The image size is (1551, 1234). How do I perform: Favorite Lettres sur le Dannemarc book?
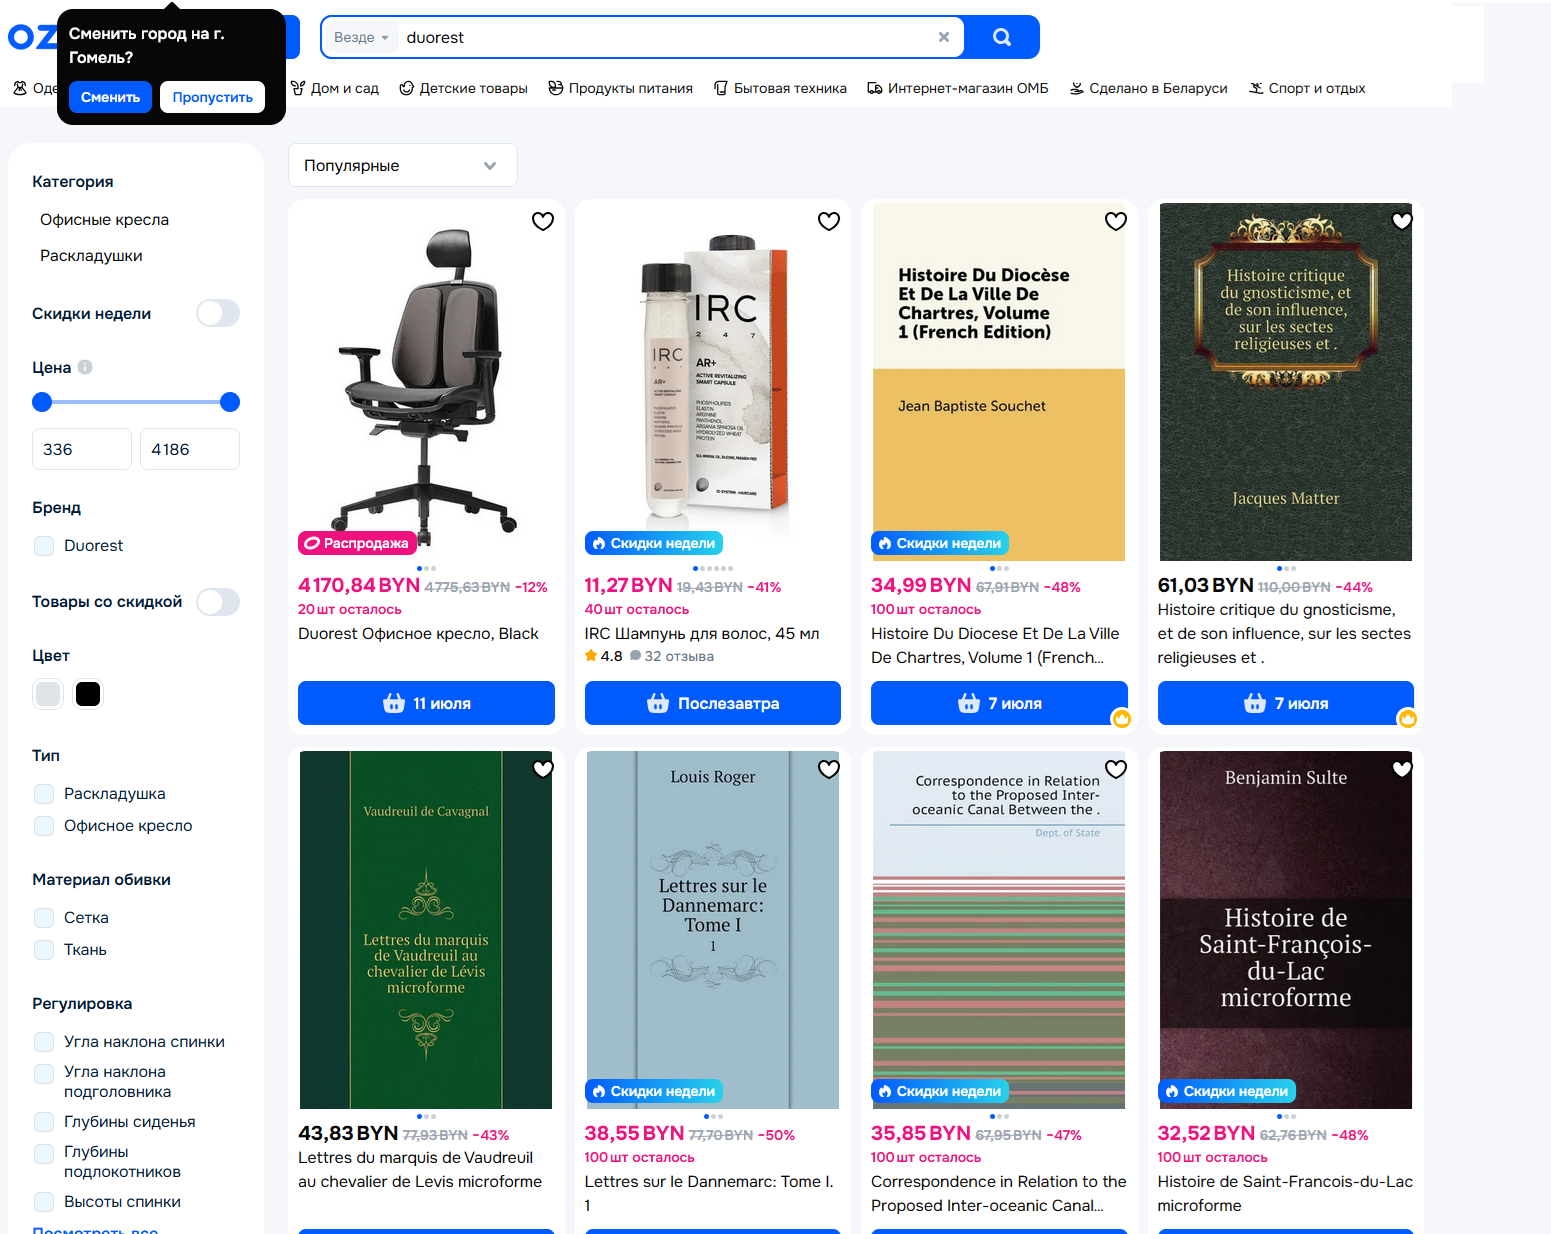[829, 769]
